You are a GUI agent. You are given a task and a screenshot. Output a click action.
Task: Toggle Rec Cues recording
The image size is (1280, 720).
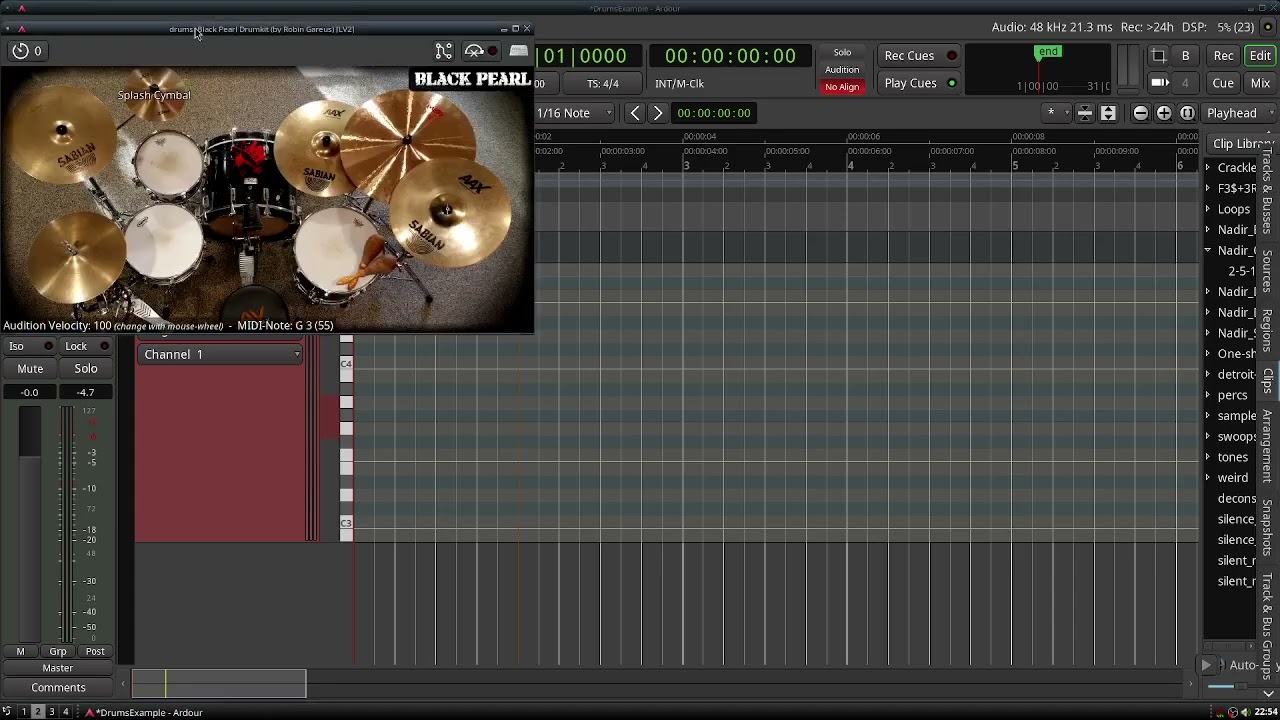[x=920, y=56]
